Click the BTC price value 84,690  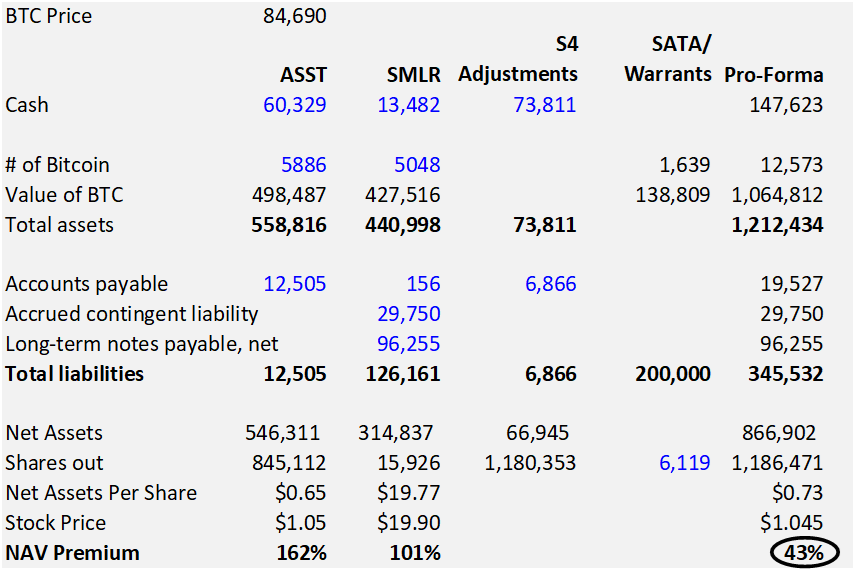coord(294,16)
